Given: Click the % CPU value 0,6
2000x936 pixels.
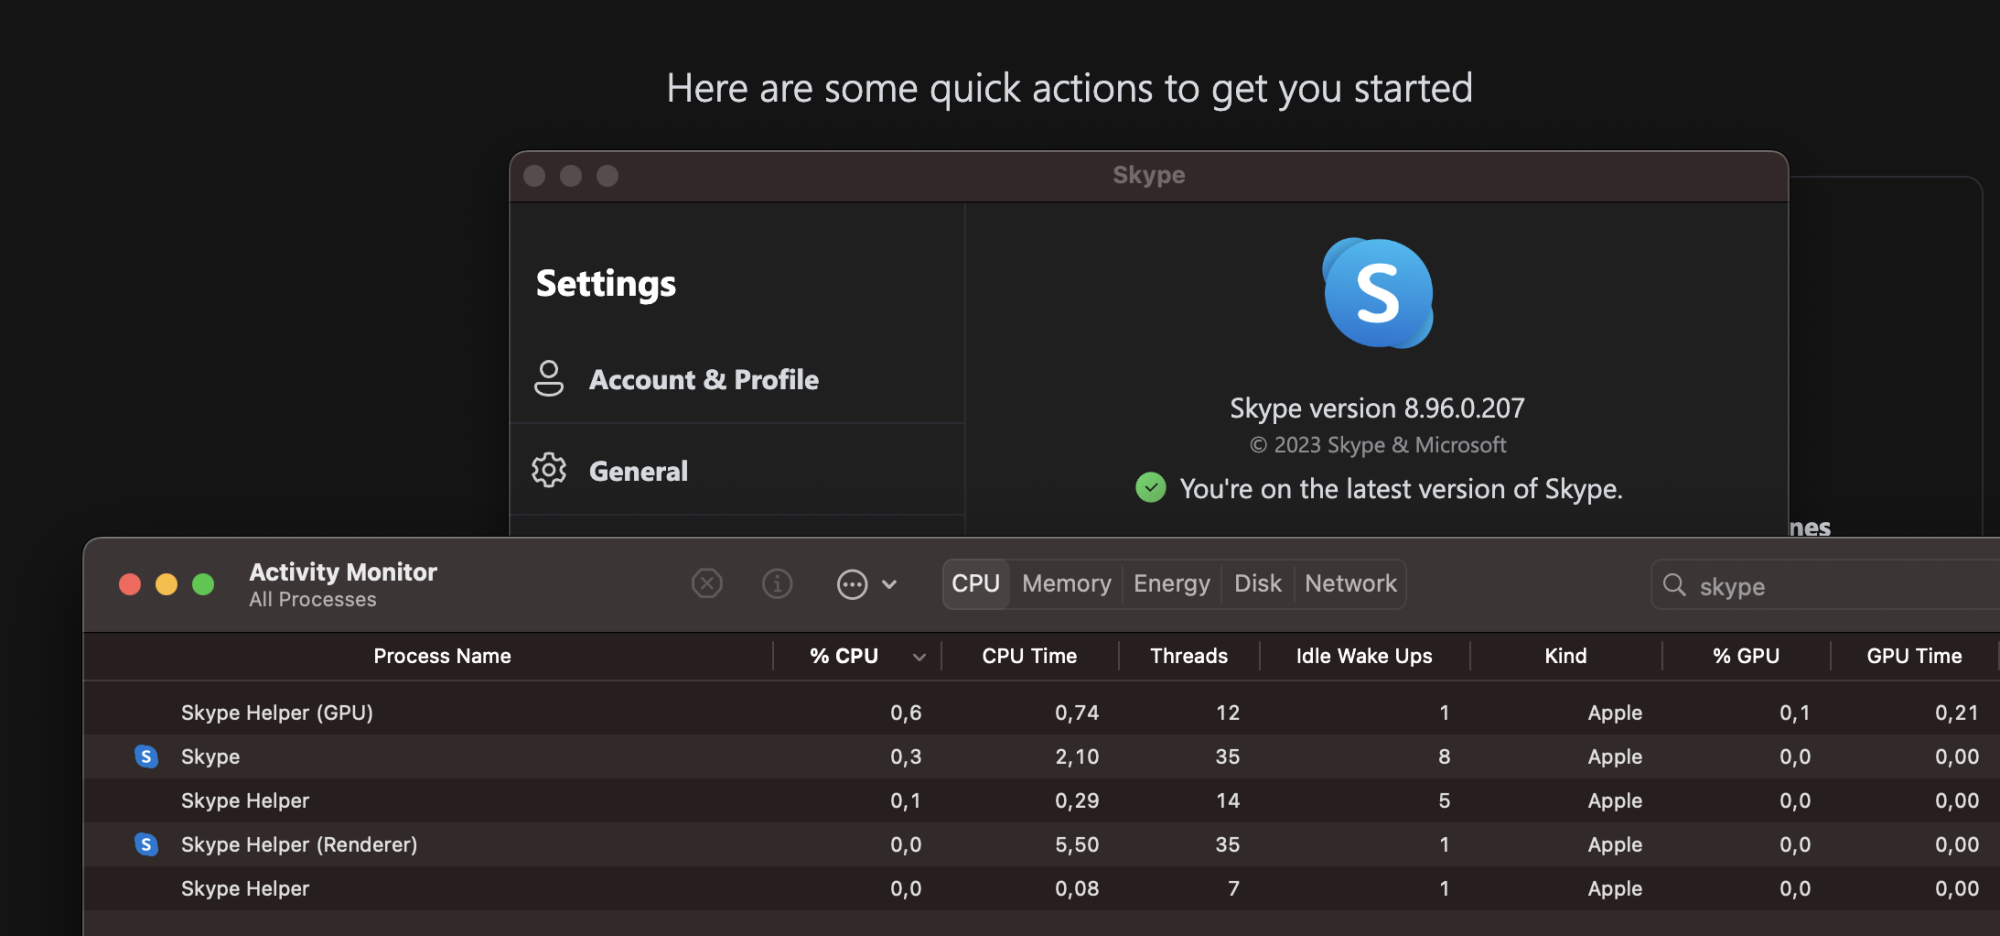Looking at the screenshot, I should [x=906, y=713].
